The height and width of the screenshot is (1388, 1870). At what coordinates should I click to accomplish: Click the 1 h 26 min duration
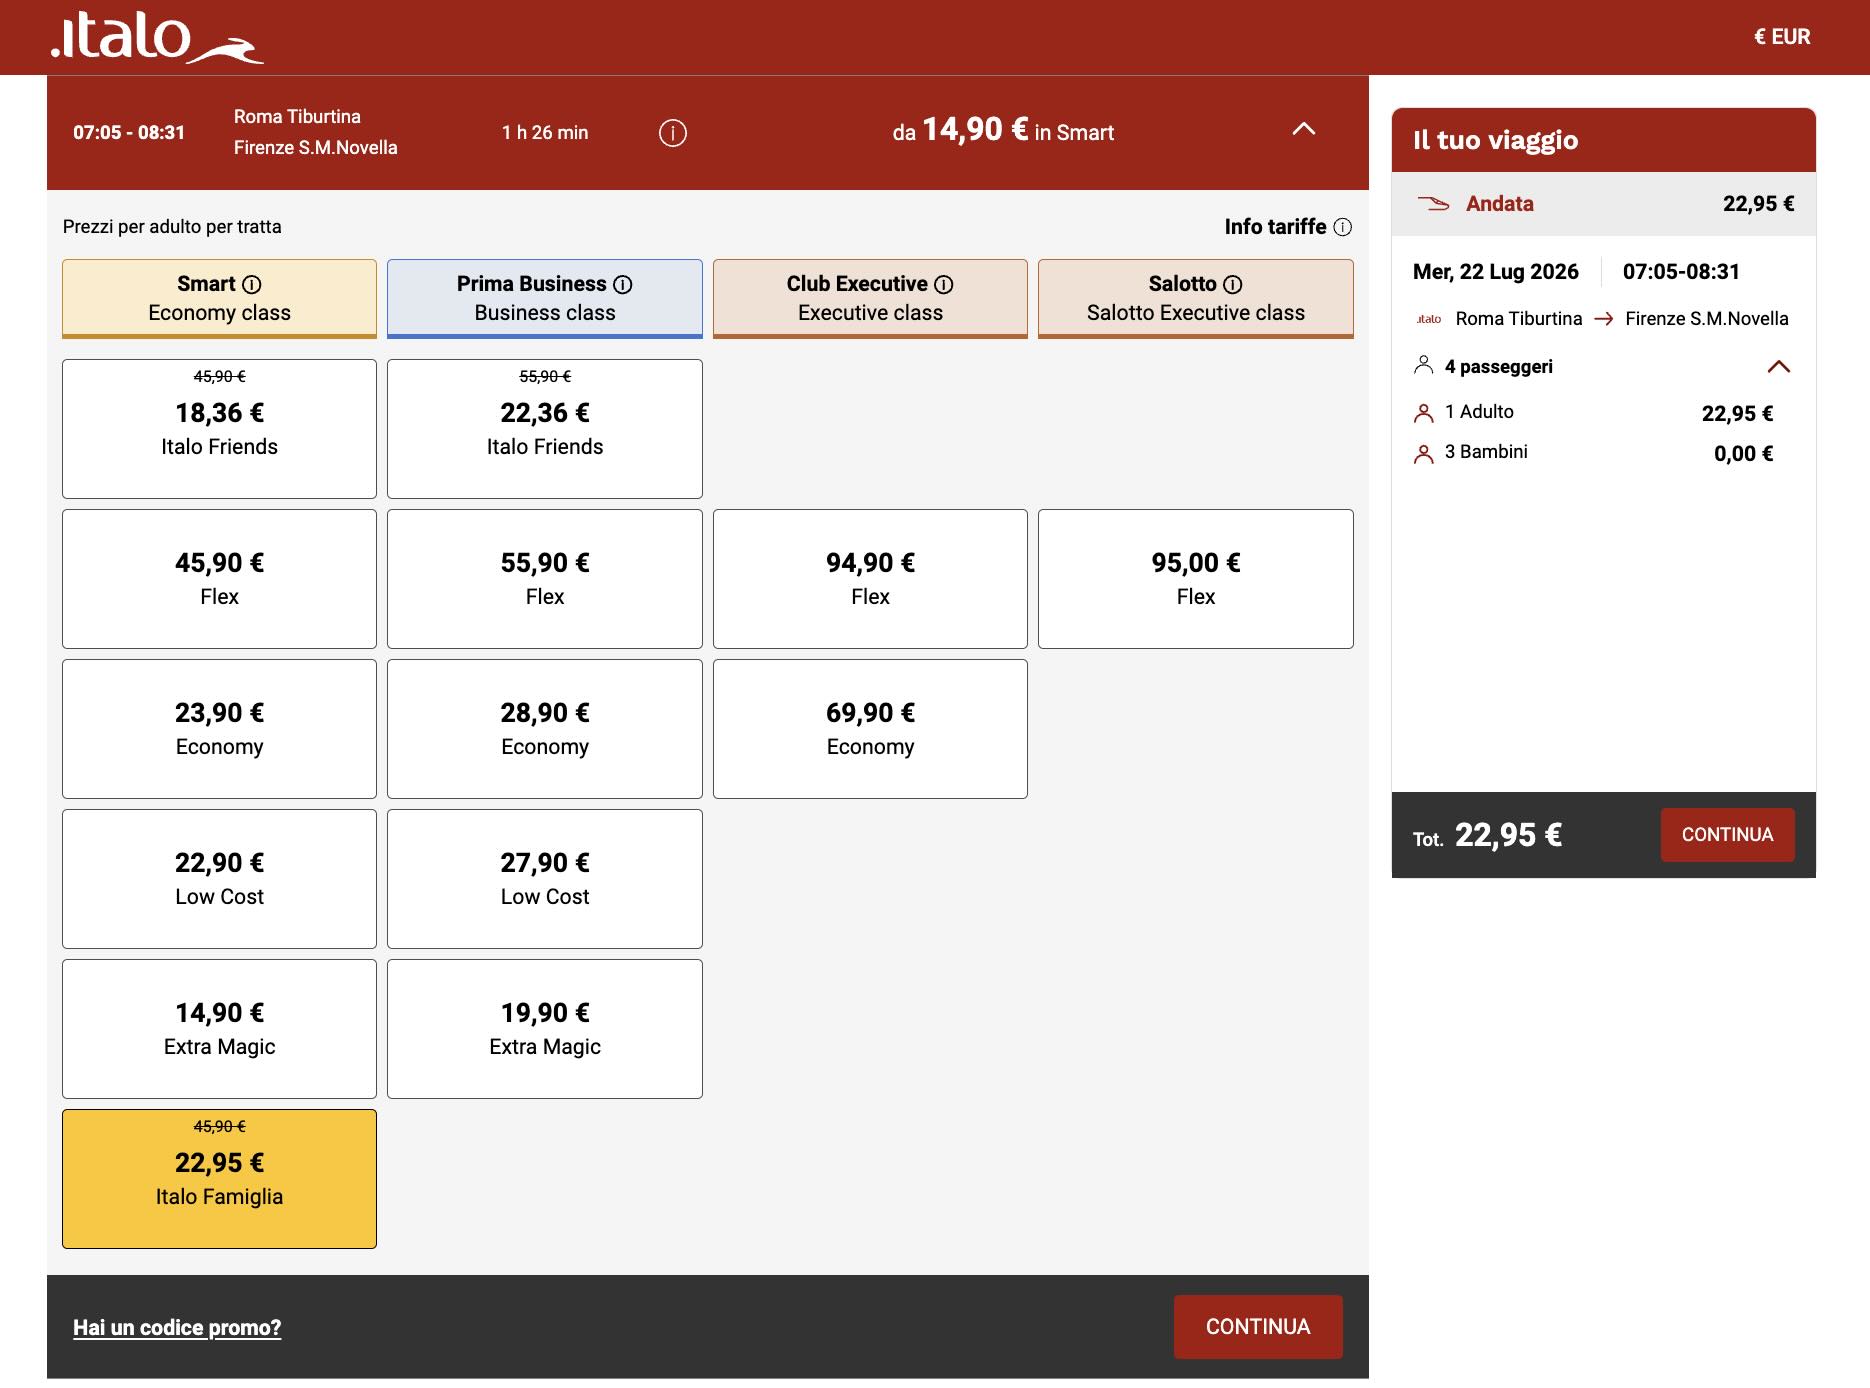[x=545, y=133]
